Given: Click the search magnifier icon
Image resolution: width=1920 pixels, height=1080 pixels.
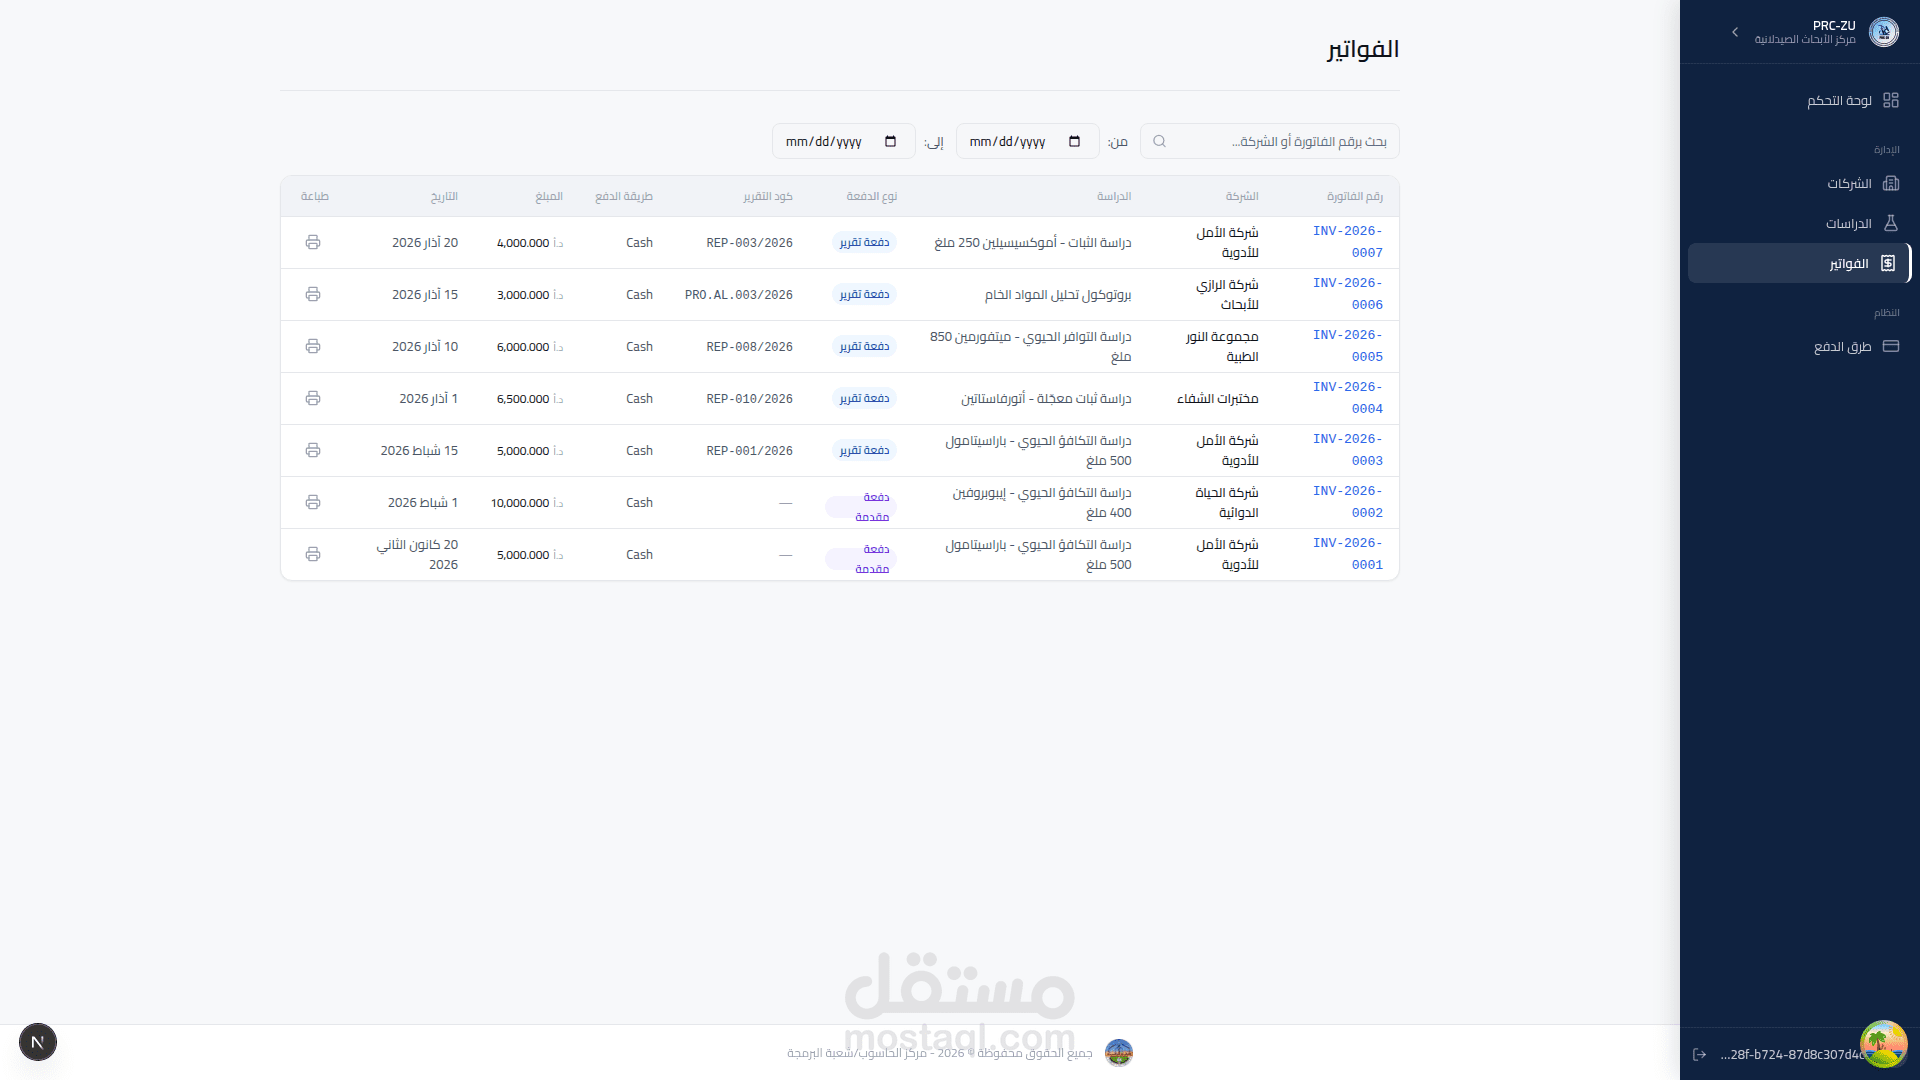Looking at the screenshot, I should pos(1160,142).
